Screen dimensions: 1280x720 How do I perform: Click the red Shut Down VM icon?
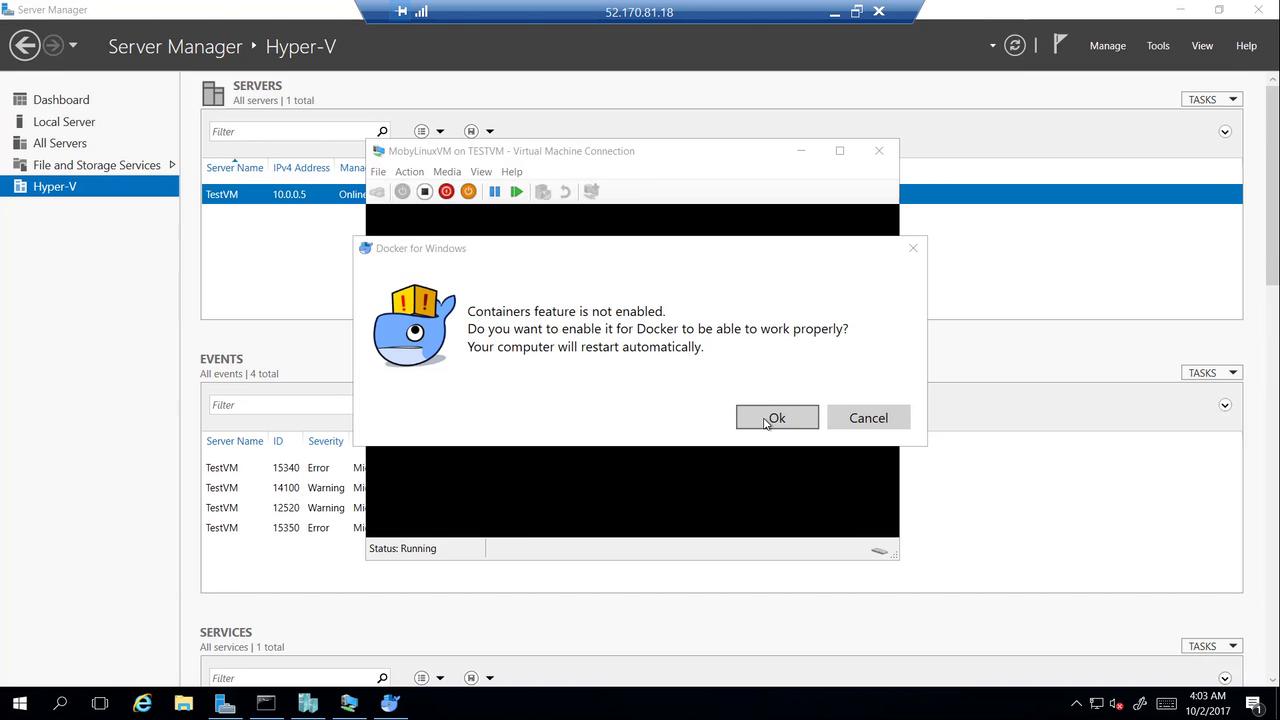446,191
